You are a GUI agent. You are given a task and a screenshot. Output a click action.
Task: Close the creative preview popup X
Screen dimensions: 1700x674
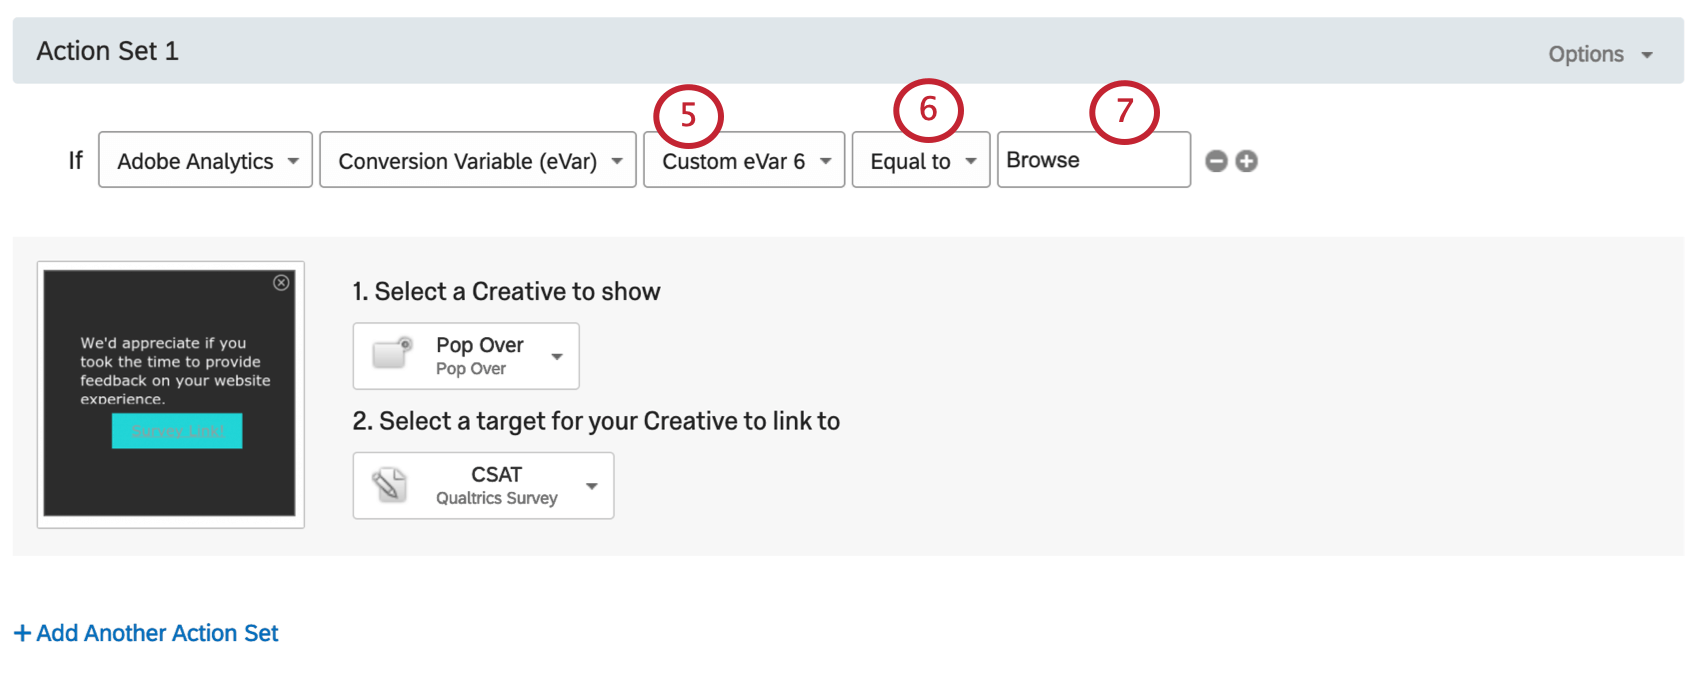tap(281, 283)
